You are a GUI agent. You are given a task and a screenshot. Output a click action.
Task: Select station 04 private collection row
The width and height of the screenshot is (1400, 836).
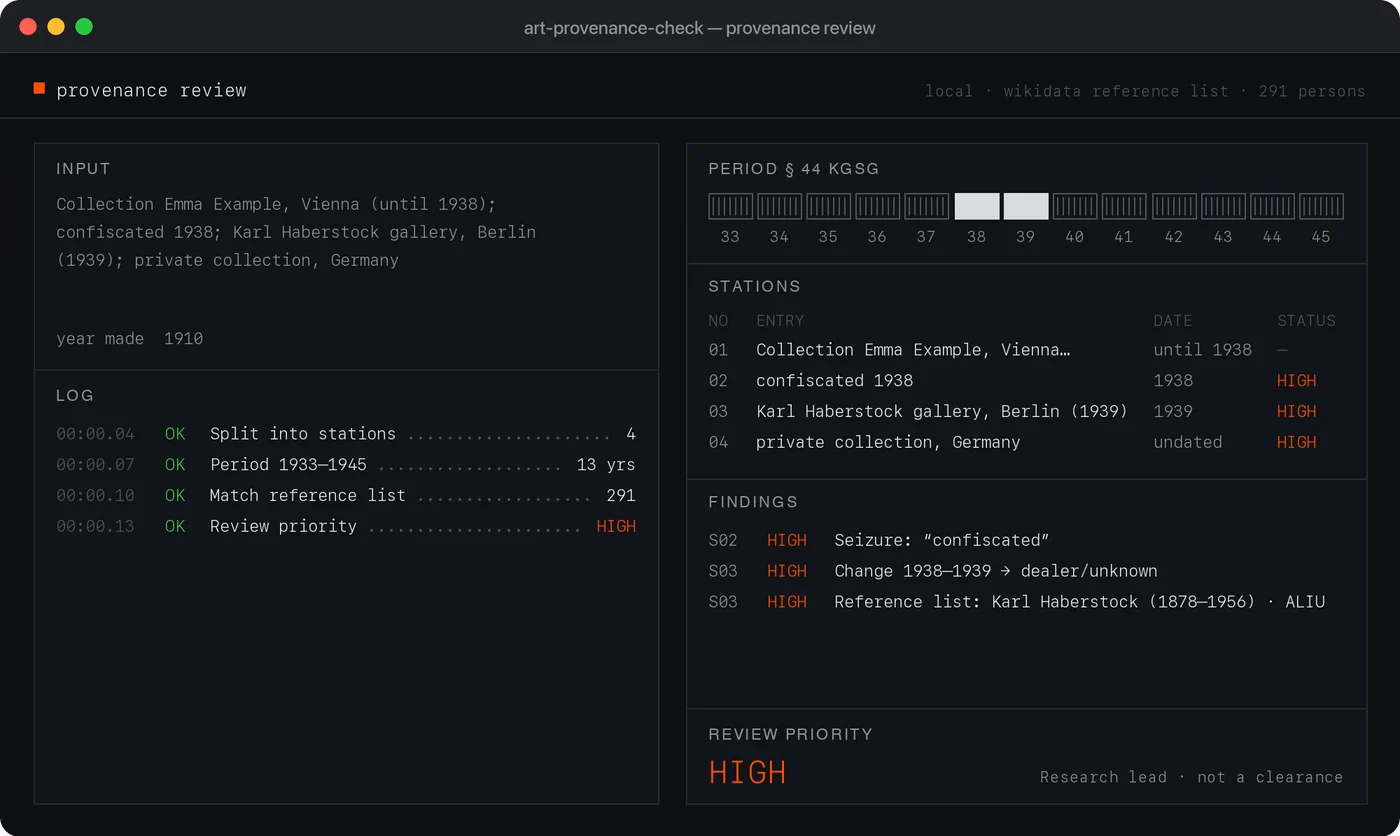coord(1026,442)
